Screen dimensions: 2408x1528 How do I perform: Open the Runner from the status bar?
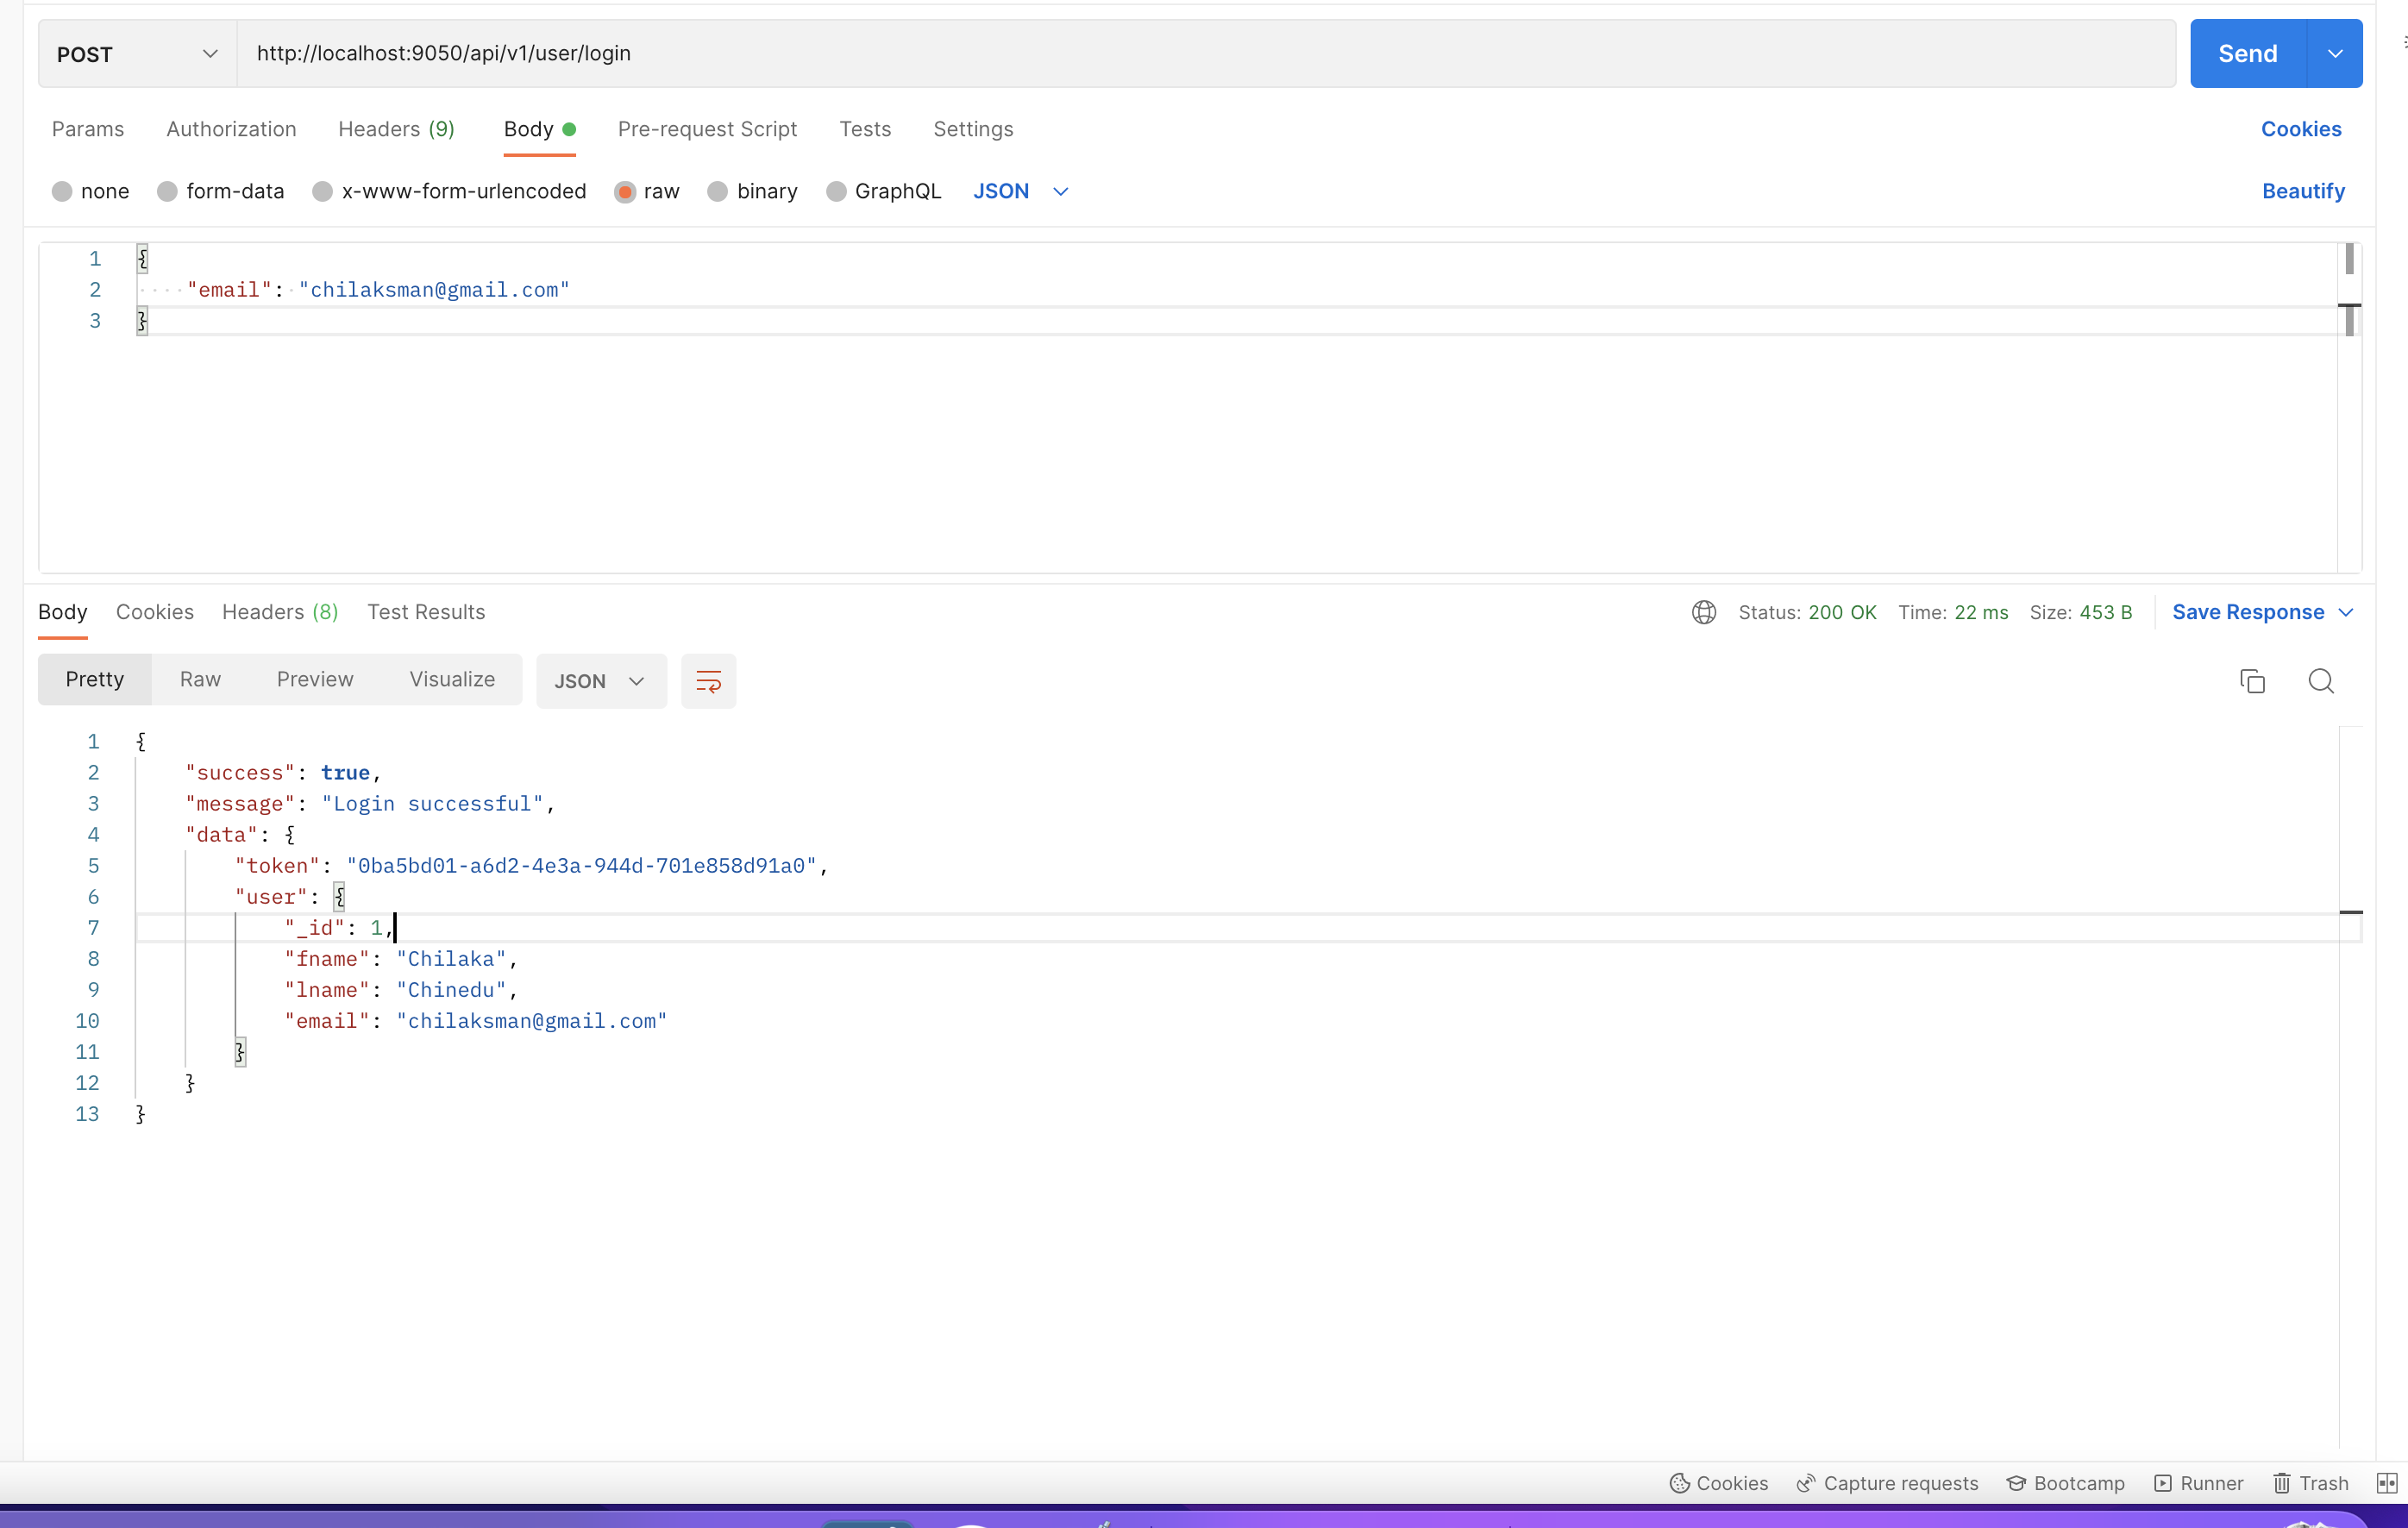[x=2198, y=1483]
